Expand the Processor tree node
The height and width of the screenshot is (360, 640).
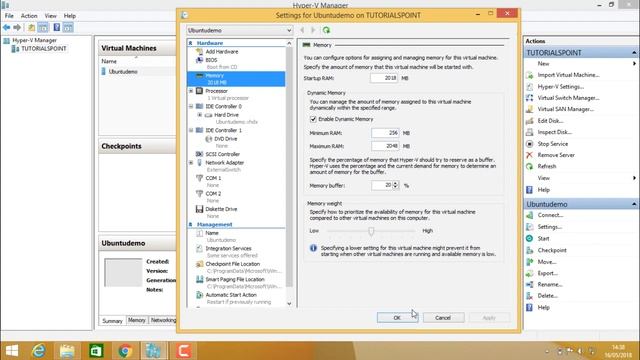point(191,91)
